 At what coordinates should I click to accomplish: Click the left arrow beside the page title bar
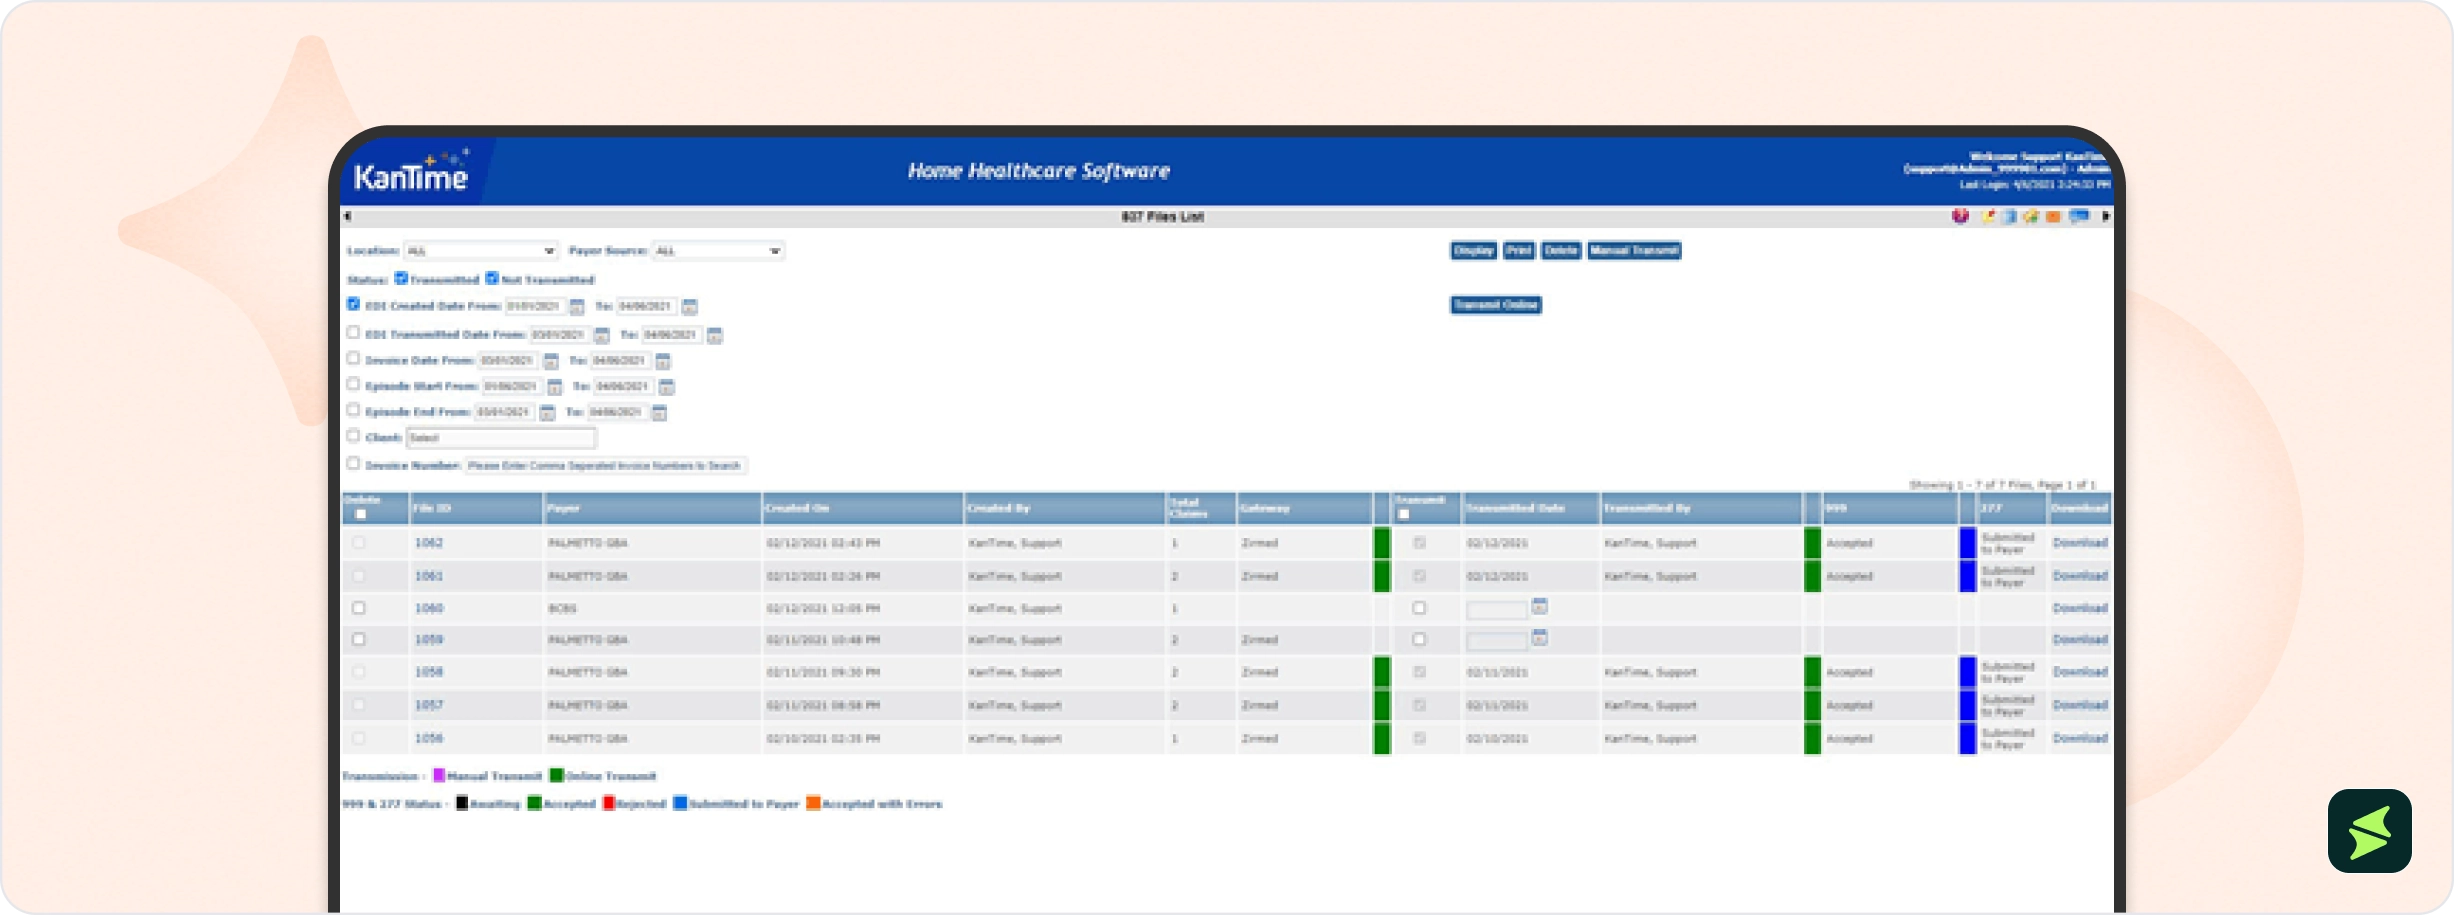(x=347, y=216)
